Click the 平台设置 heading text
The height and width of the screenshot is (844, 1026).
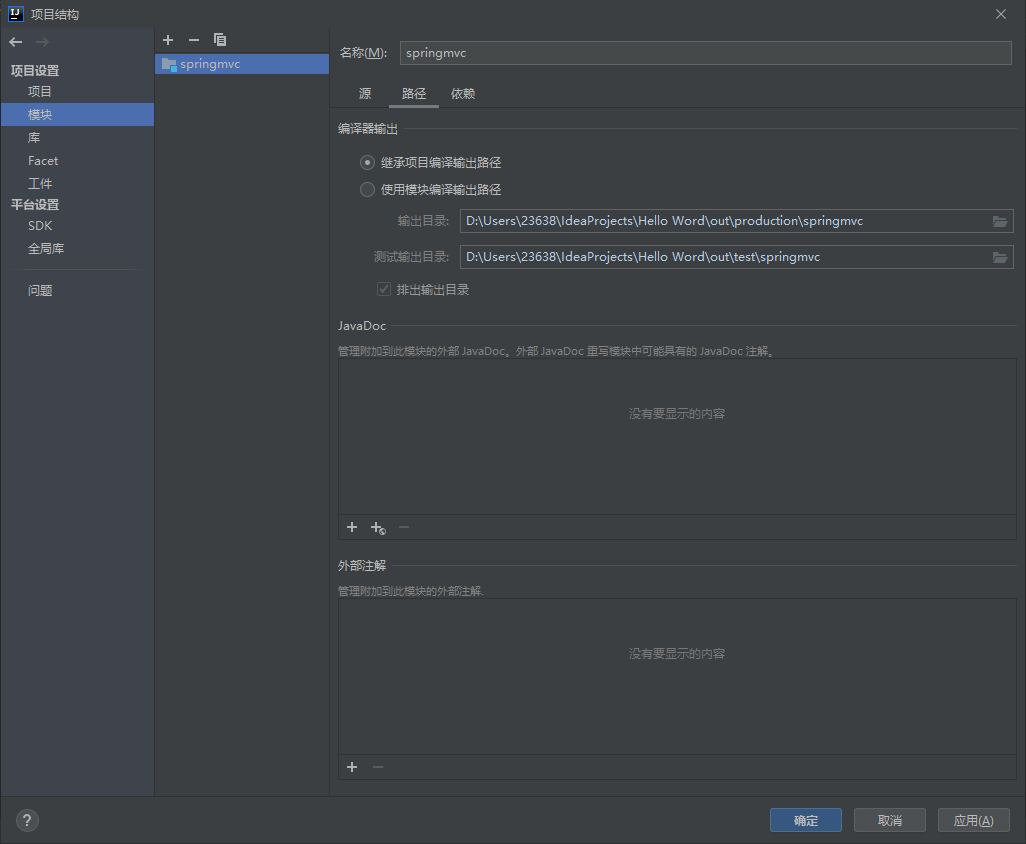tap(35, 205)
